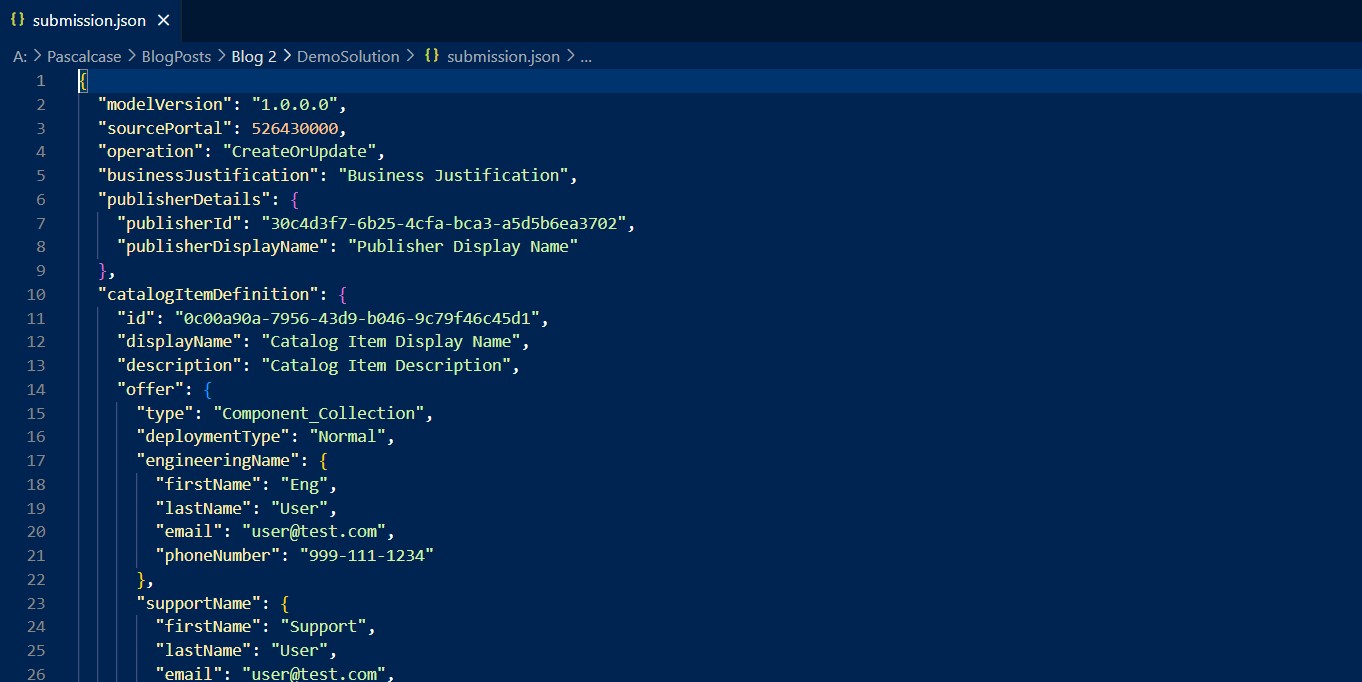Click the Component_Collection type value

tap(320, 413)
